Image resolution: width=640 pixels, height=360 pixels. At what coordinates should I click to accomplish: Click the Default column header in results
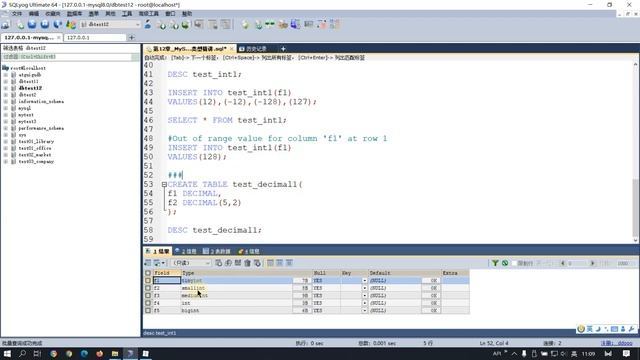pyautogui.click(x=404, y=273)
